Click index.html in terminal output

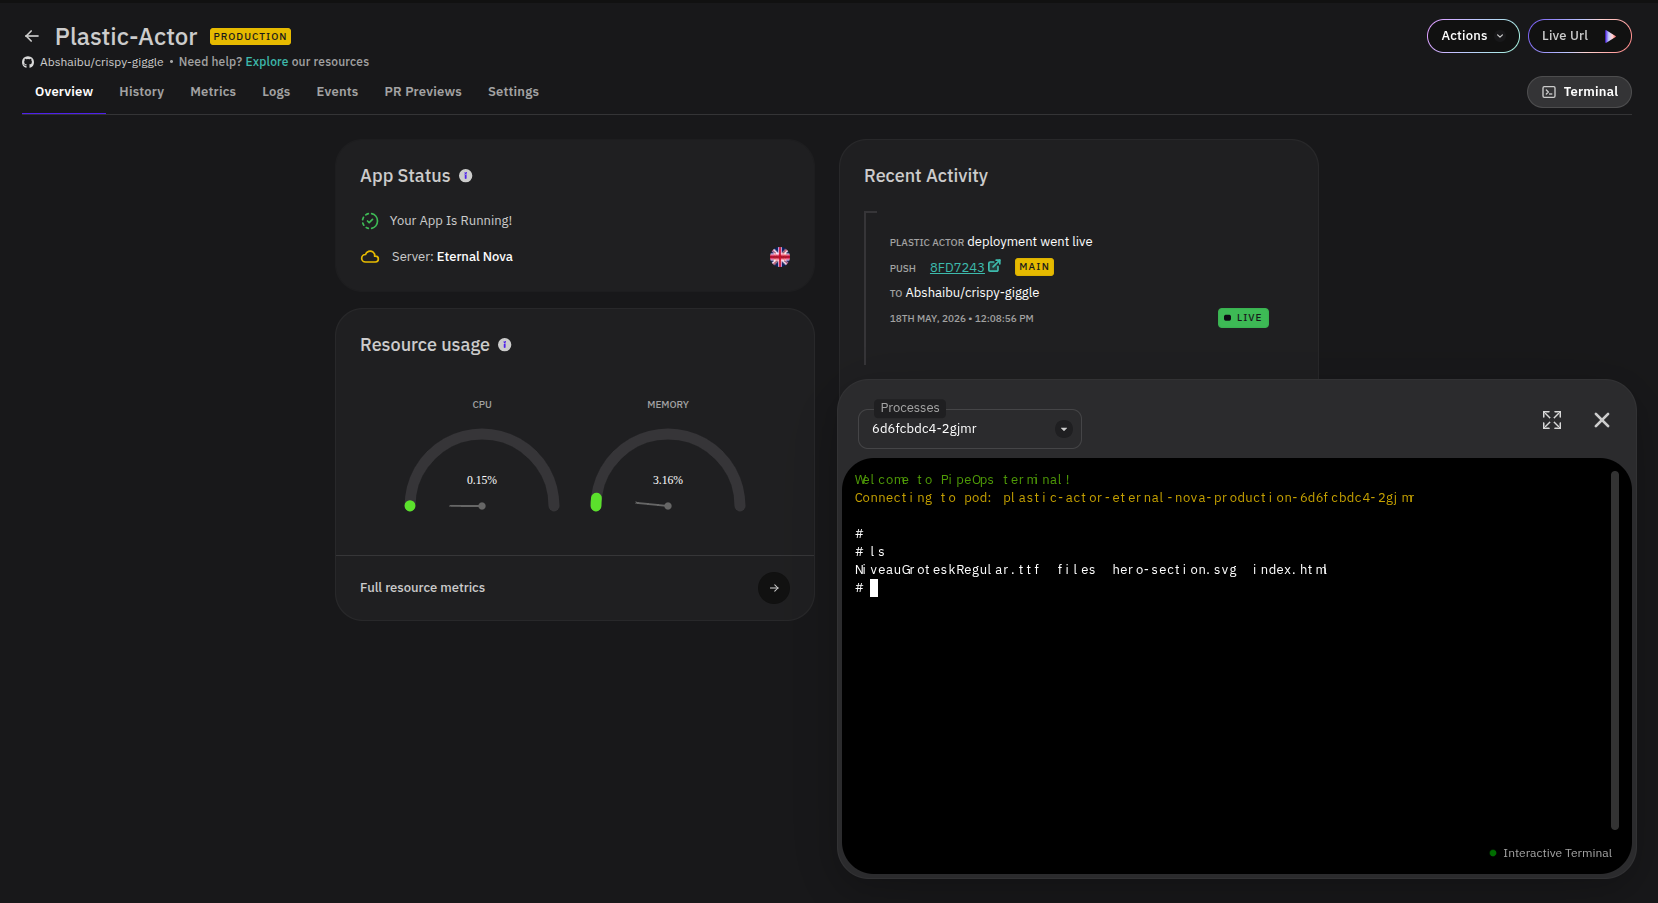1290,570
